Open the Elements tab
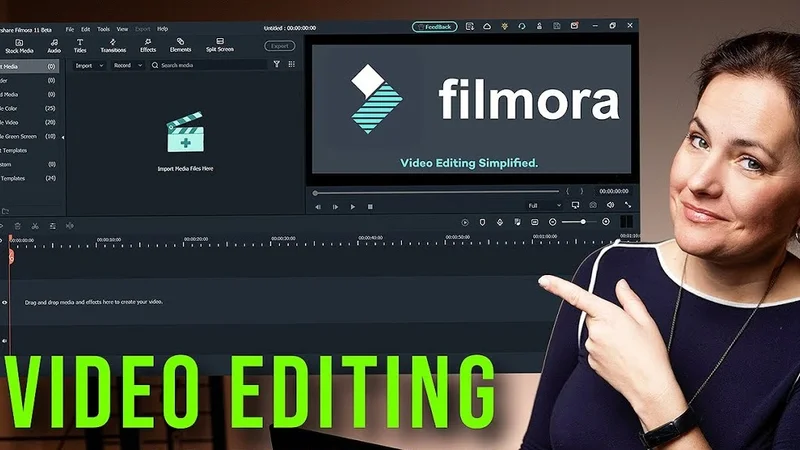 [x=180, y=46]
